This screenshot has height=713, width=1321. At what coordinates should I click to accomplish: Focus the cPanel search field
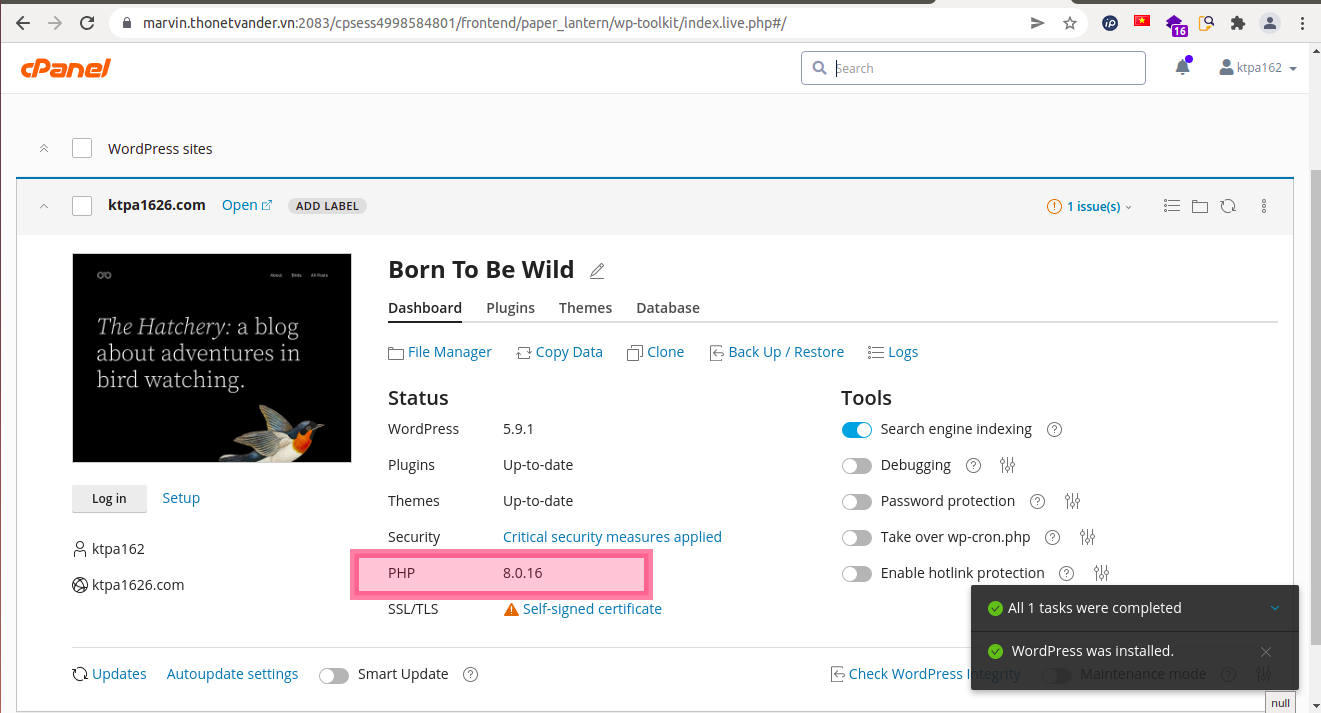(973, 68)
